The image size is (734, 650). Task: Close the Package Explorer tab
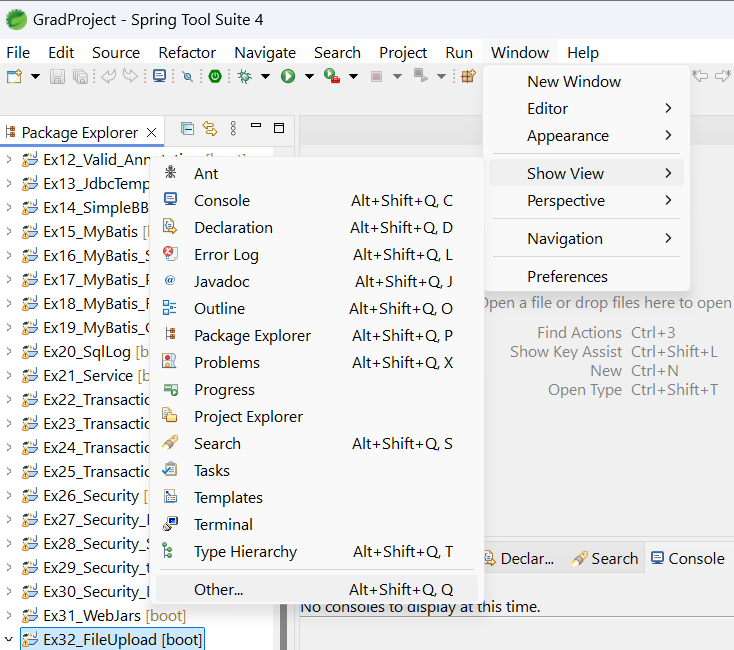[x=151, y=133]
